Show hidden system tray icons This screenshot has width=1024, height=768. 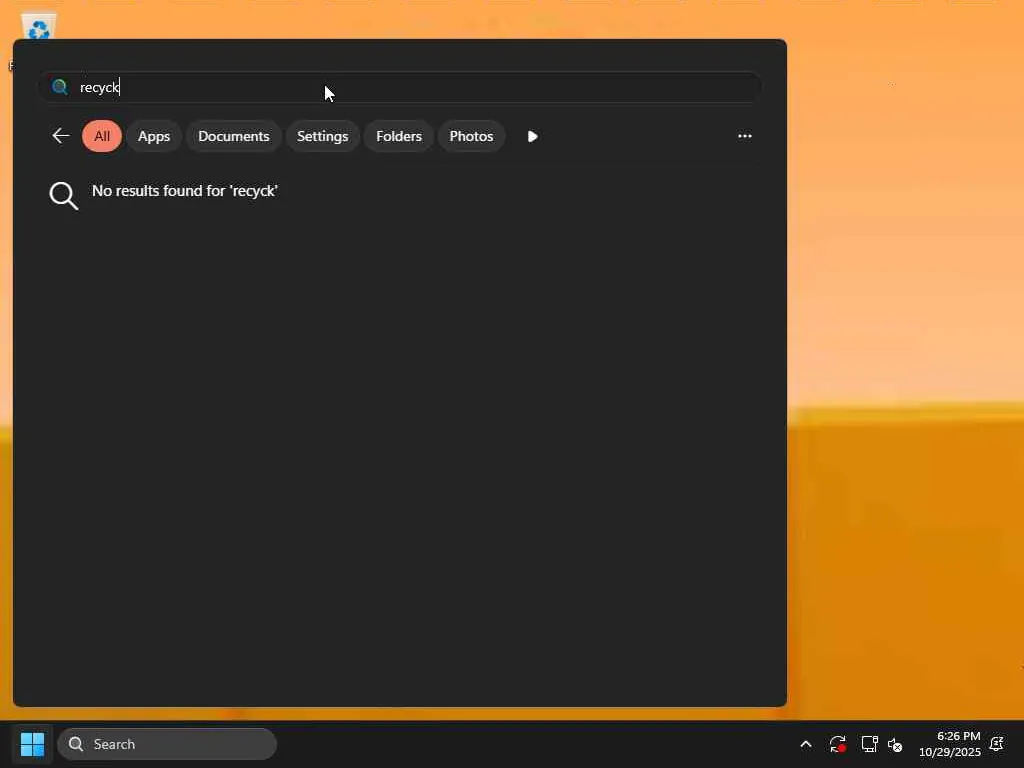coord(806,744)
